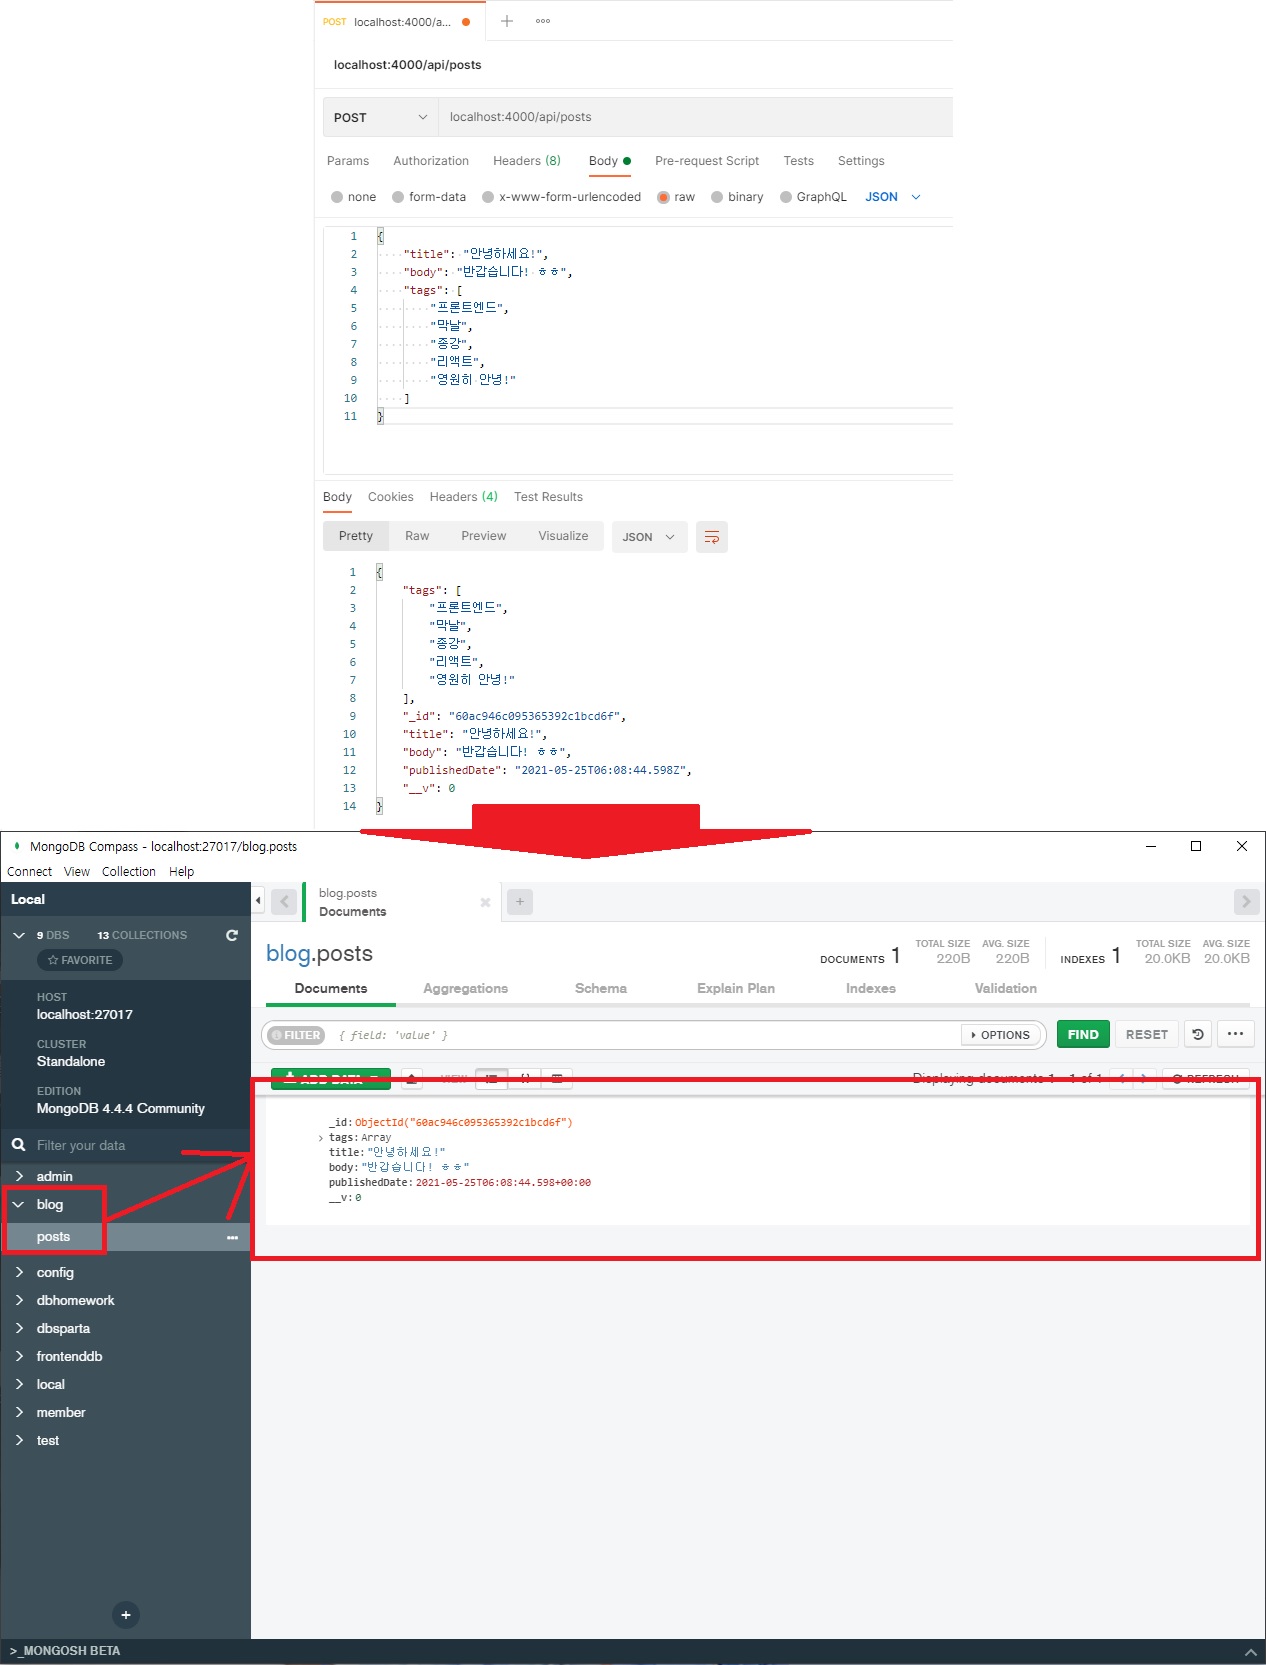Screen dimensions: 1266x1665
Task: Open the Compass Validation tab
Action: point(1006,988)
